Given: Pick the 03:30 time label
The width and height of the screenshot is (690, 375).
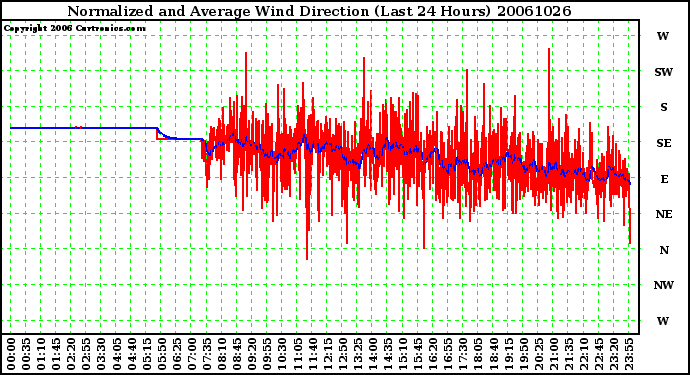Looking at the screenshot, I should tap(101, 355).
